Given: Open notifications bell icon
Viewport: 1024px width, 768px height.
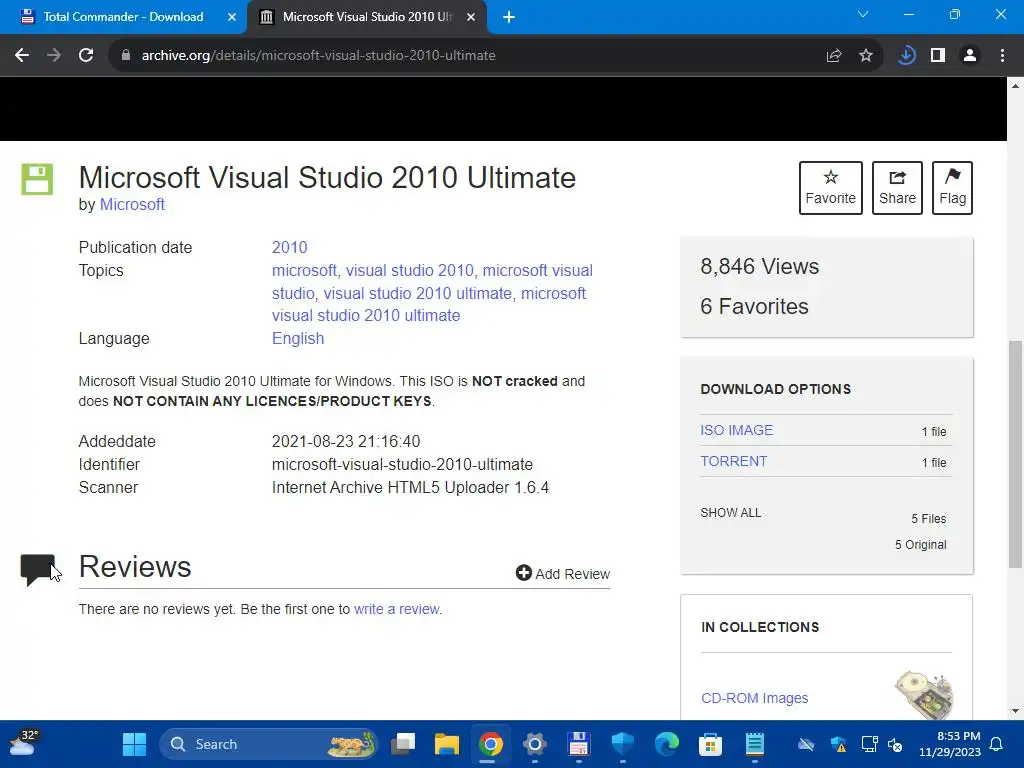Looking at the screenshot, I should (x=997, y=744).
